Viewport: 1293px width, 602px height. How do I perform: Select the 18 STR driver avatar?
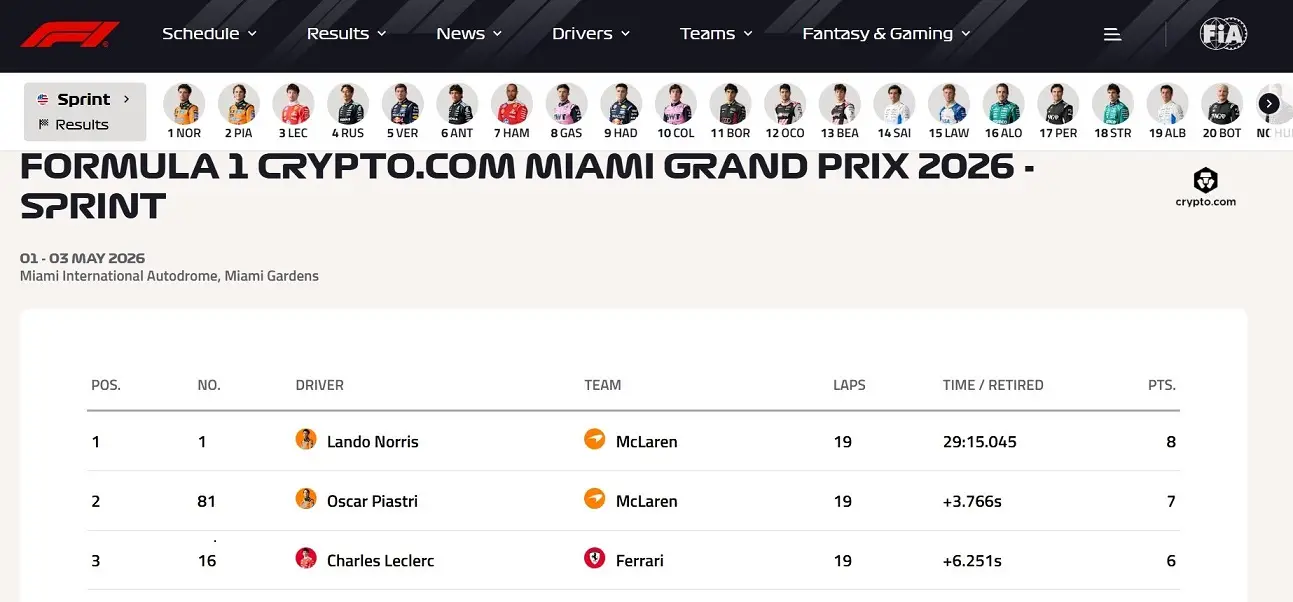point(1113,104)
